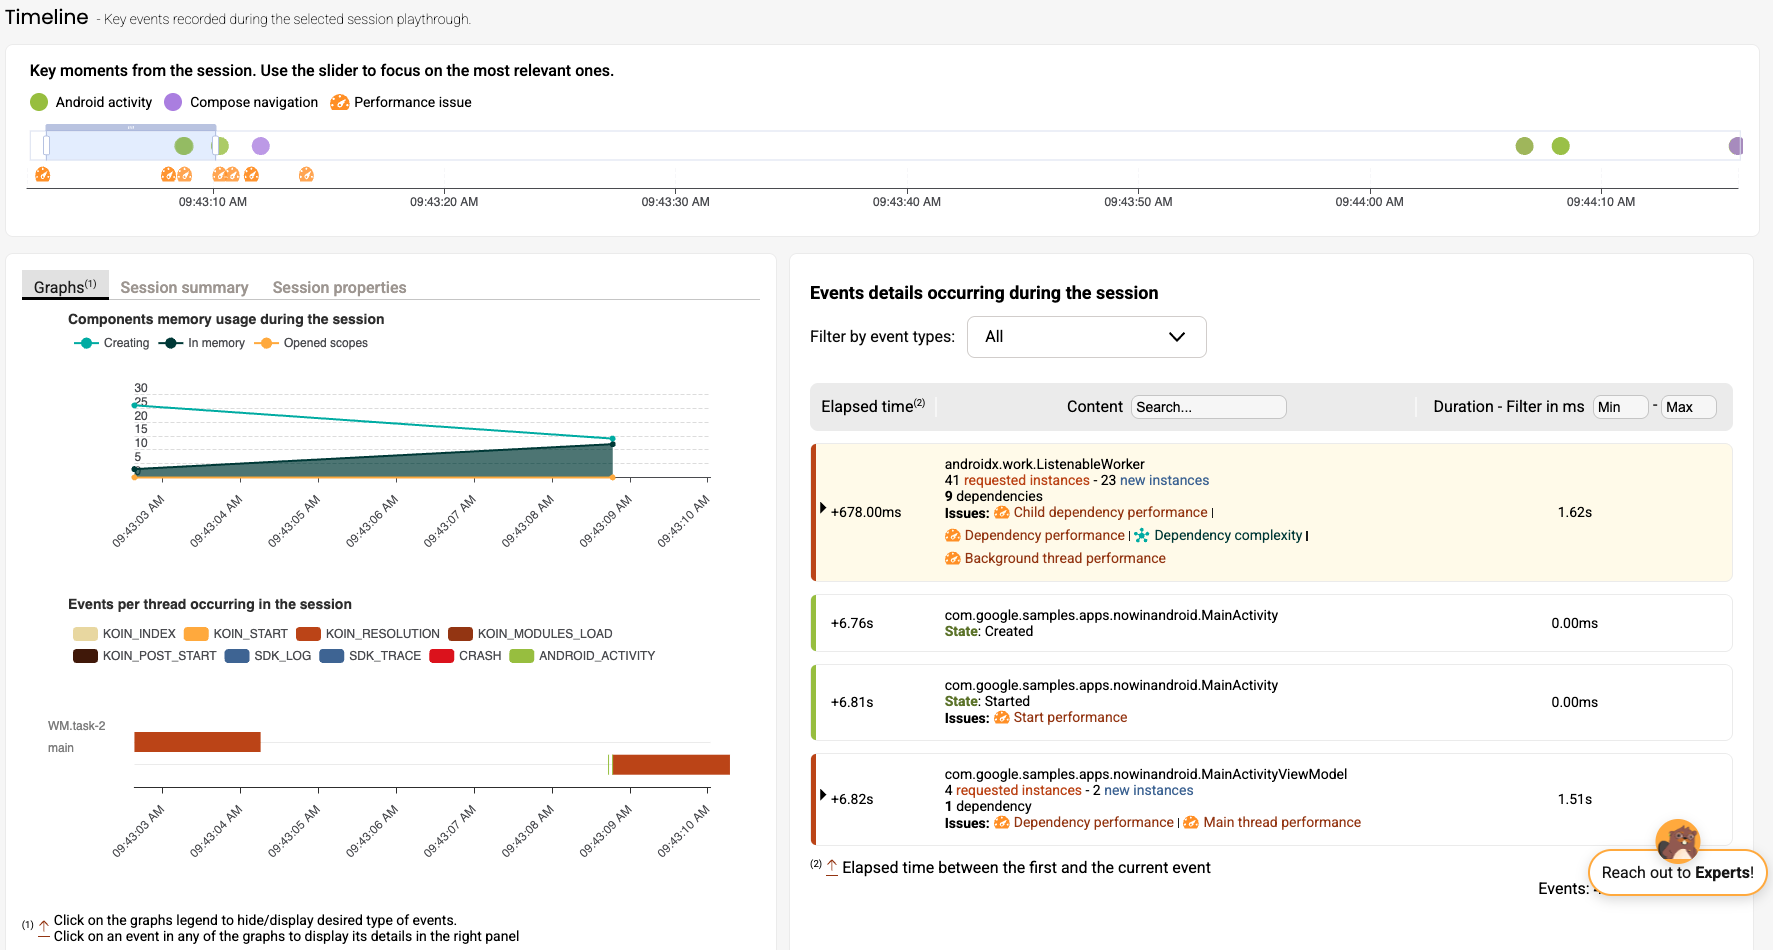Image resolution: width=1773 pixels, height=950 pixels.
Task: Click the Content search input field
Action: (x=1208, y=407)
